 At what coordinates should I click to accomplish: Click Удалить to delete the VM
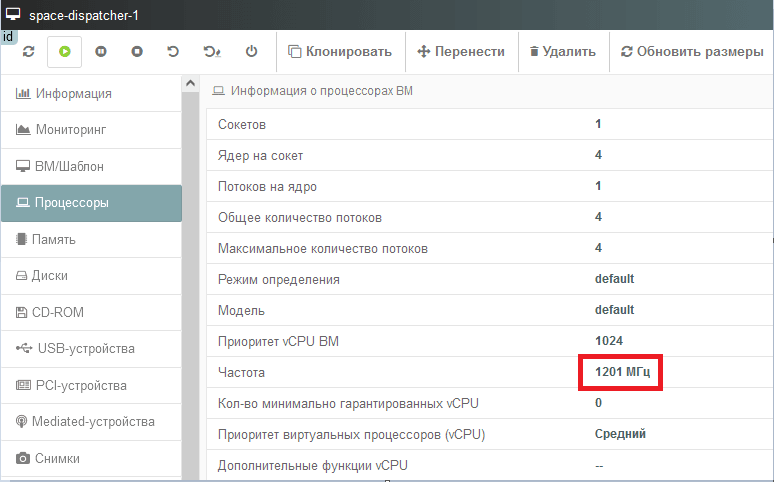(x=562, y=51)
